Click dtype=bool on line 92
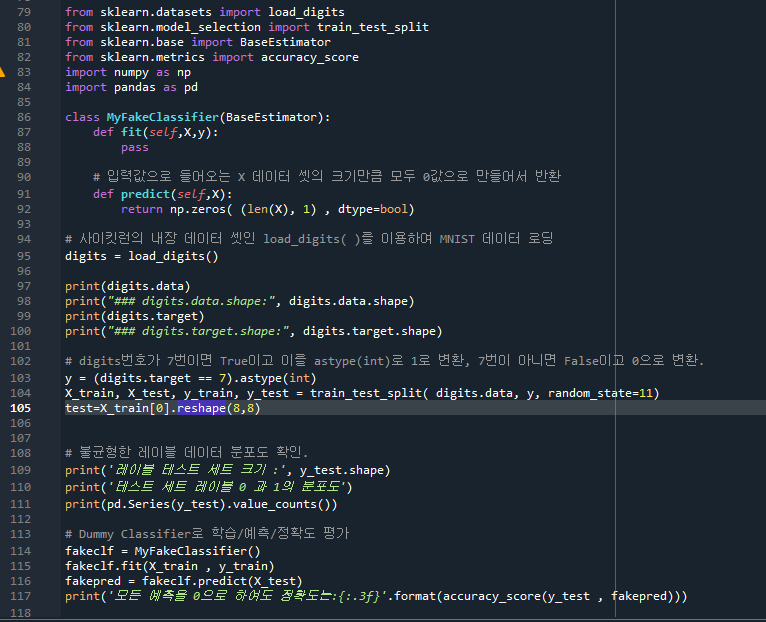Screen dimensions: 766x622 [x=373, y=210]
